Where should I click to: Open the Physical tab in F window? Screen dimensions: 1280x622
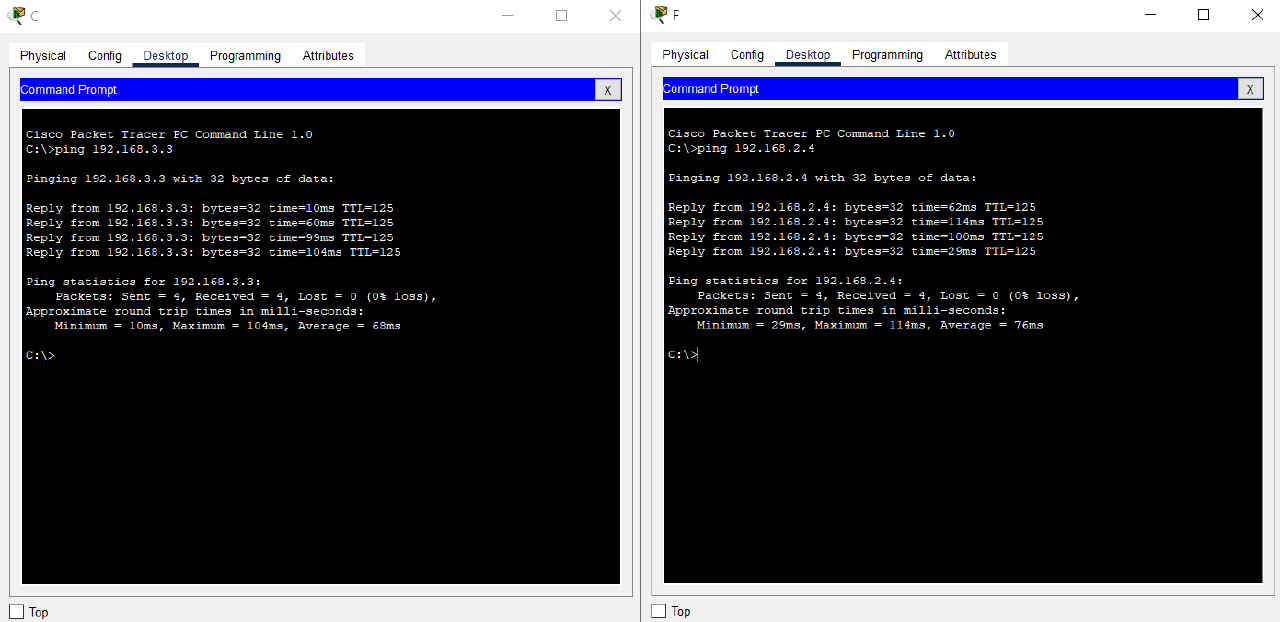click(x=685, y=55)
